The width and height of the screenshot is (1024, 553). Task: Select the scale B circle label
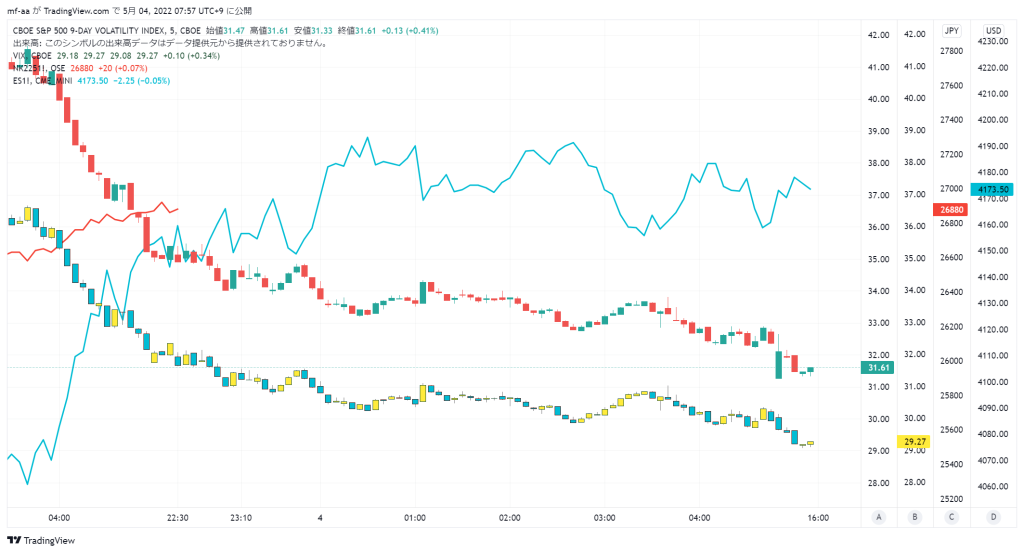pos(914,517)
